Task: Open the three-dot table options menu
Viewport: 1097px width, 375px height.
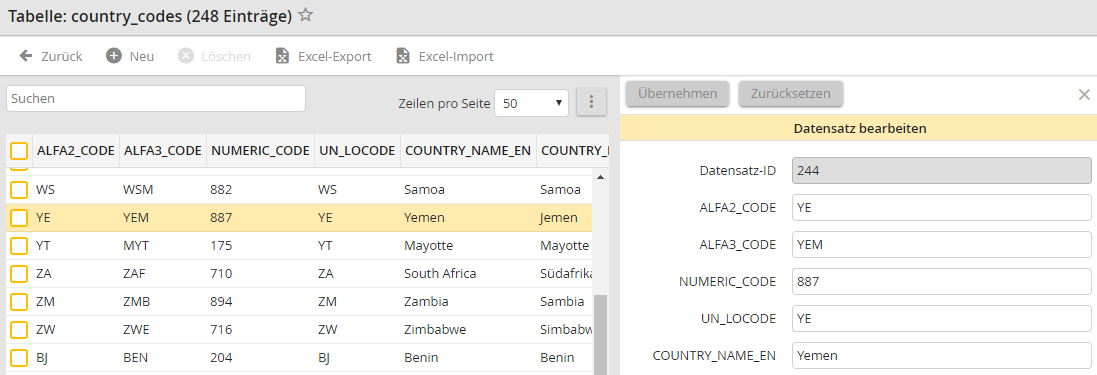Action: click(591, 102)
